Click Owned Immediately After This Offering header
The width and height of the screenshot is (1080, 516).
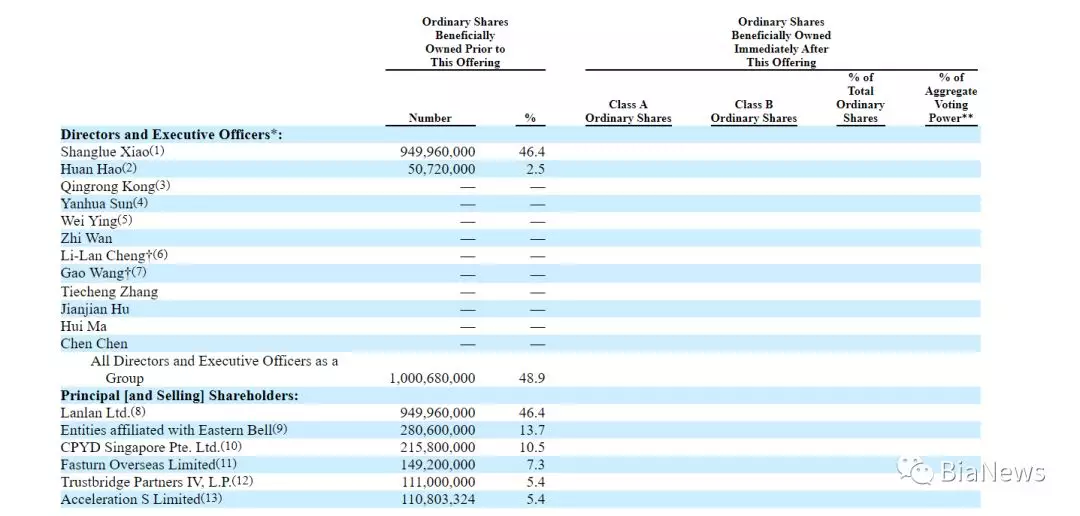tap(781, 42)
